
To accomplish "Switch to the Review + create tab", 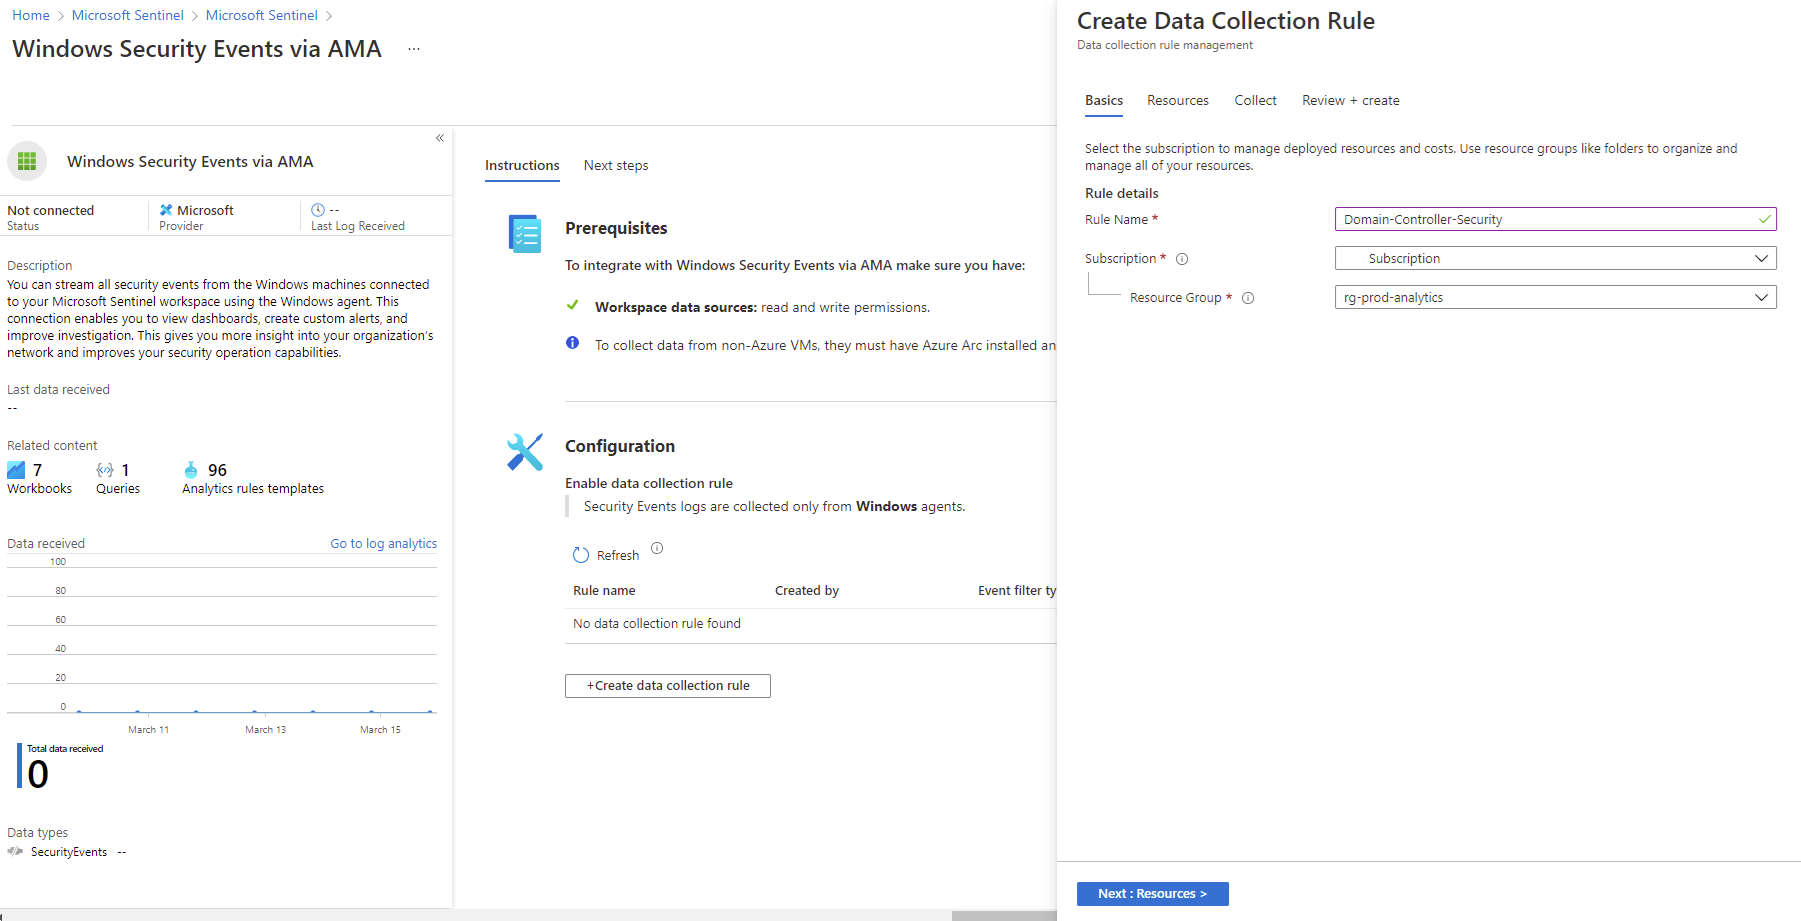I will pyautogui.click(x=1350, y=101).
